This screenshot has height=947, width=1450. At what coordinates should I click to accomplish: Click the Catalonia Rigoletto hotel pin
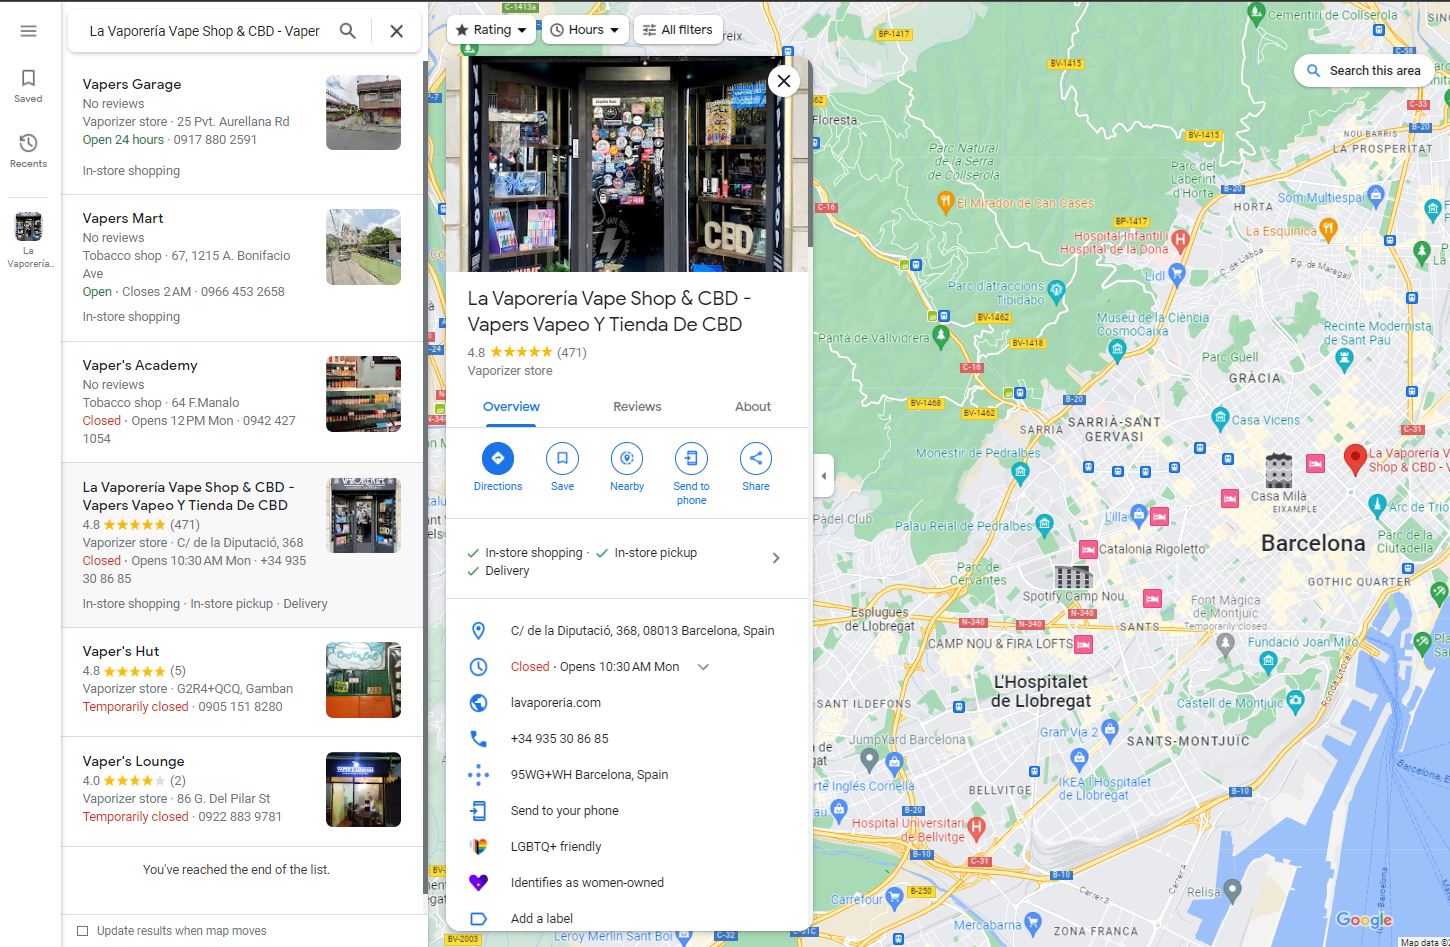[1088, 550]
